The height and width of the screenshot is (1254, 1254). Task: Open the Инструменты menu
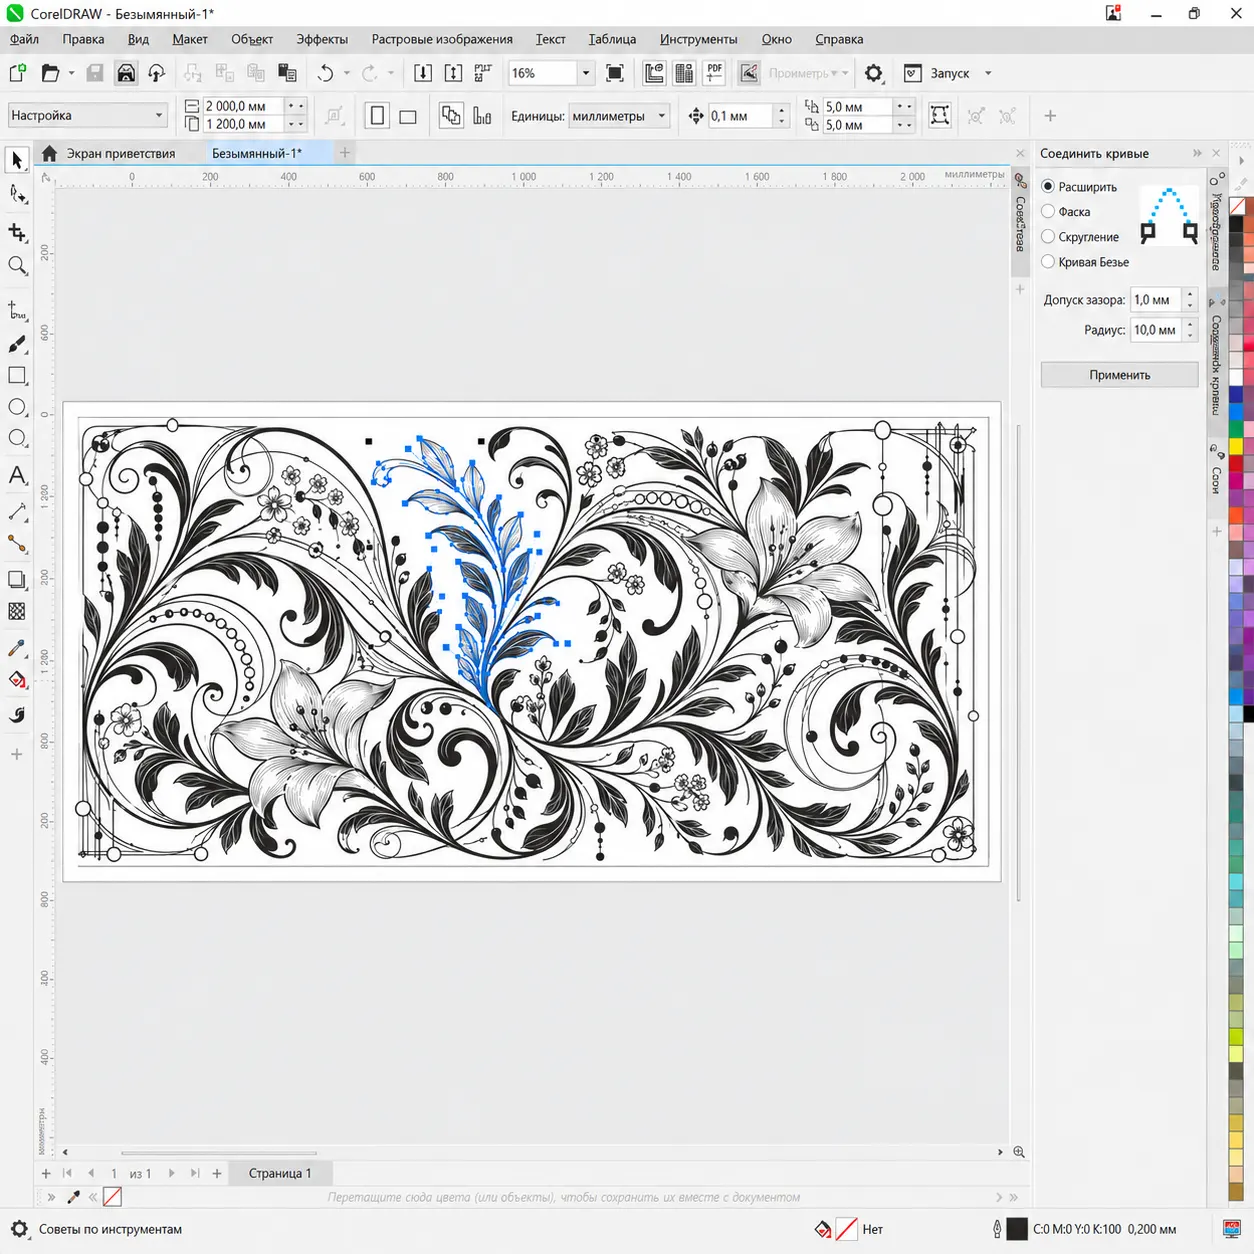pos(698,39)
